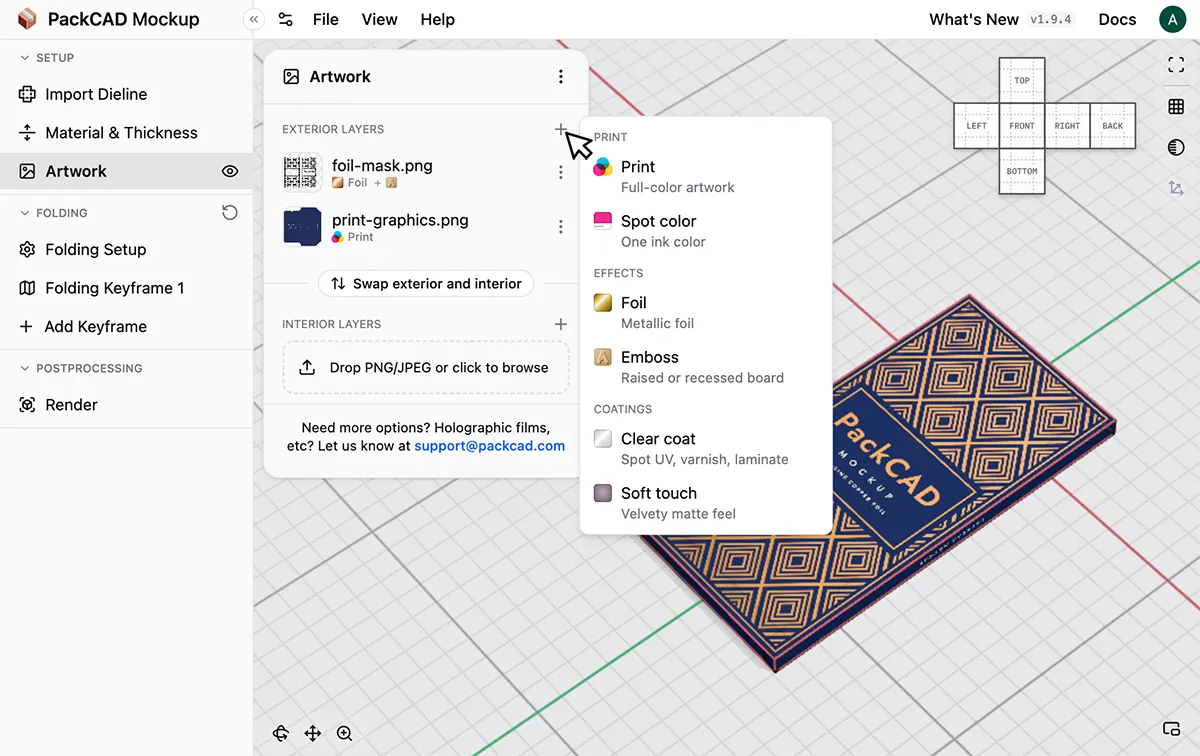1200x756 pixels.
Task: Select the print-graphics.png layer thumbnail
Action: pyautogui.click(x=302, y=227)
